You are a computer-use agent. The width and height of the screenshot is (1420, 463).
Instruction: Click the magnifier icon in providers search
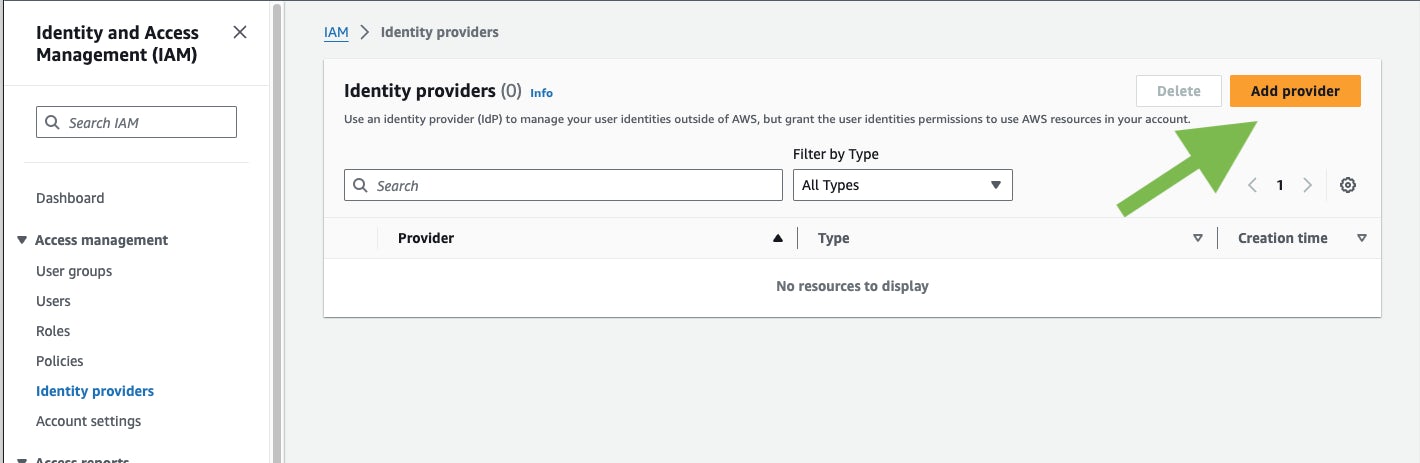[361, 185]
